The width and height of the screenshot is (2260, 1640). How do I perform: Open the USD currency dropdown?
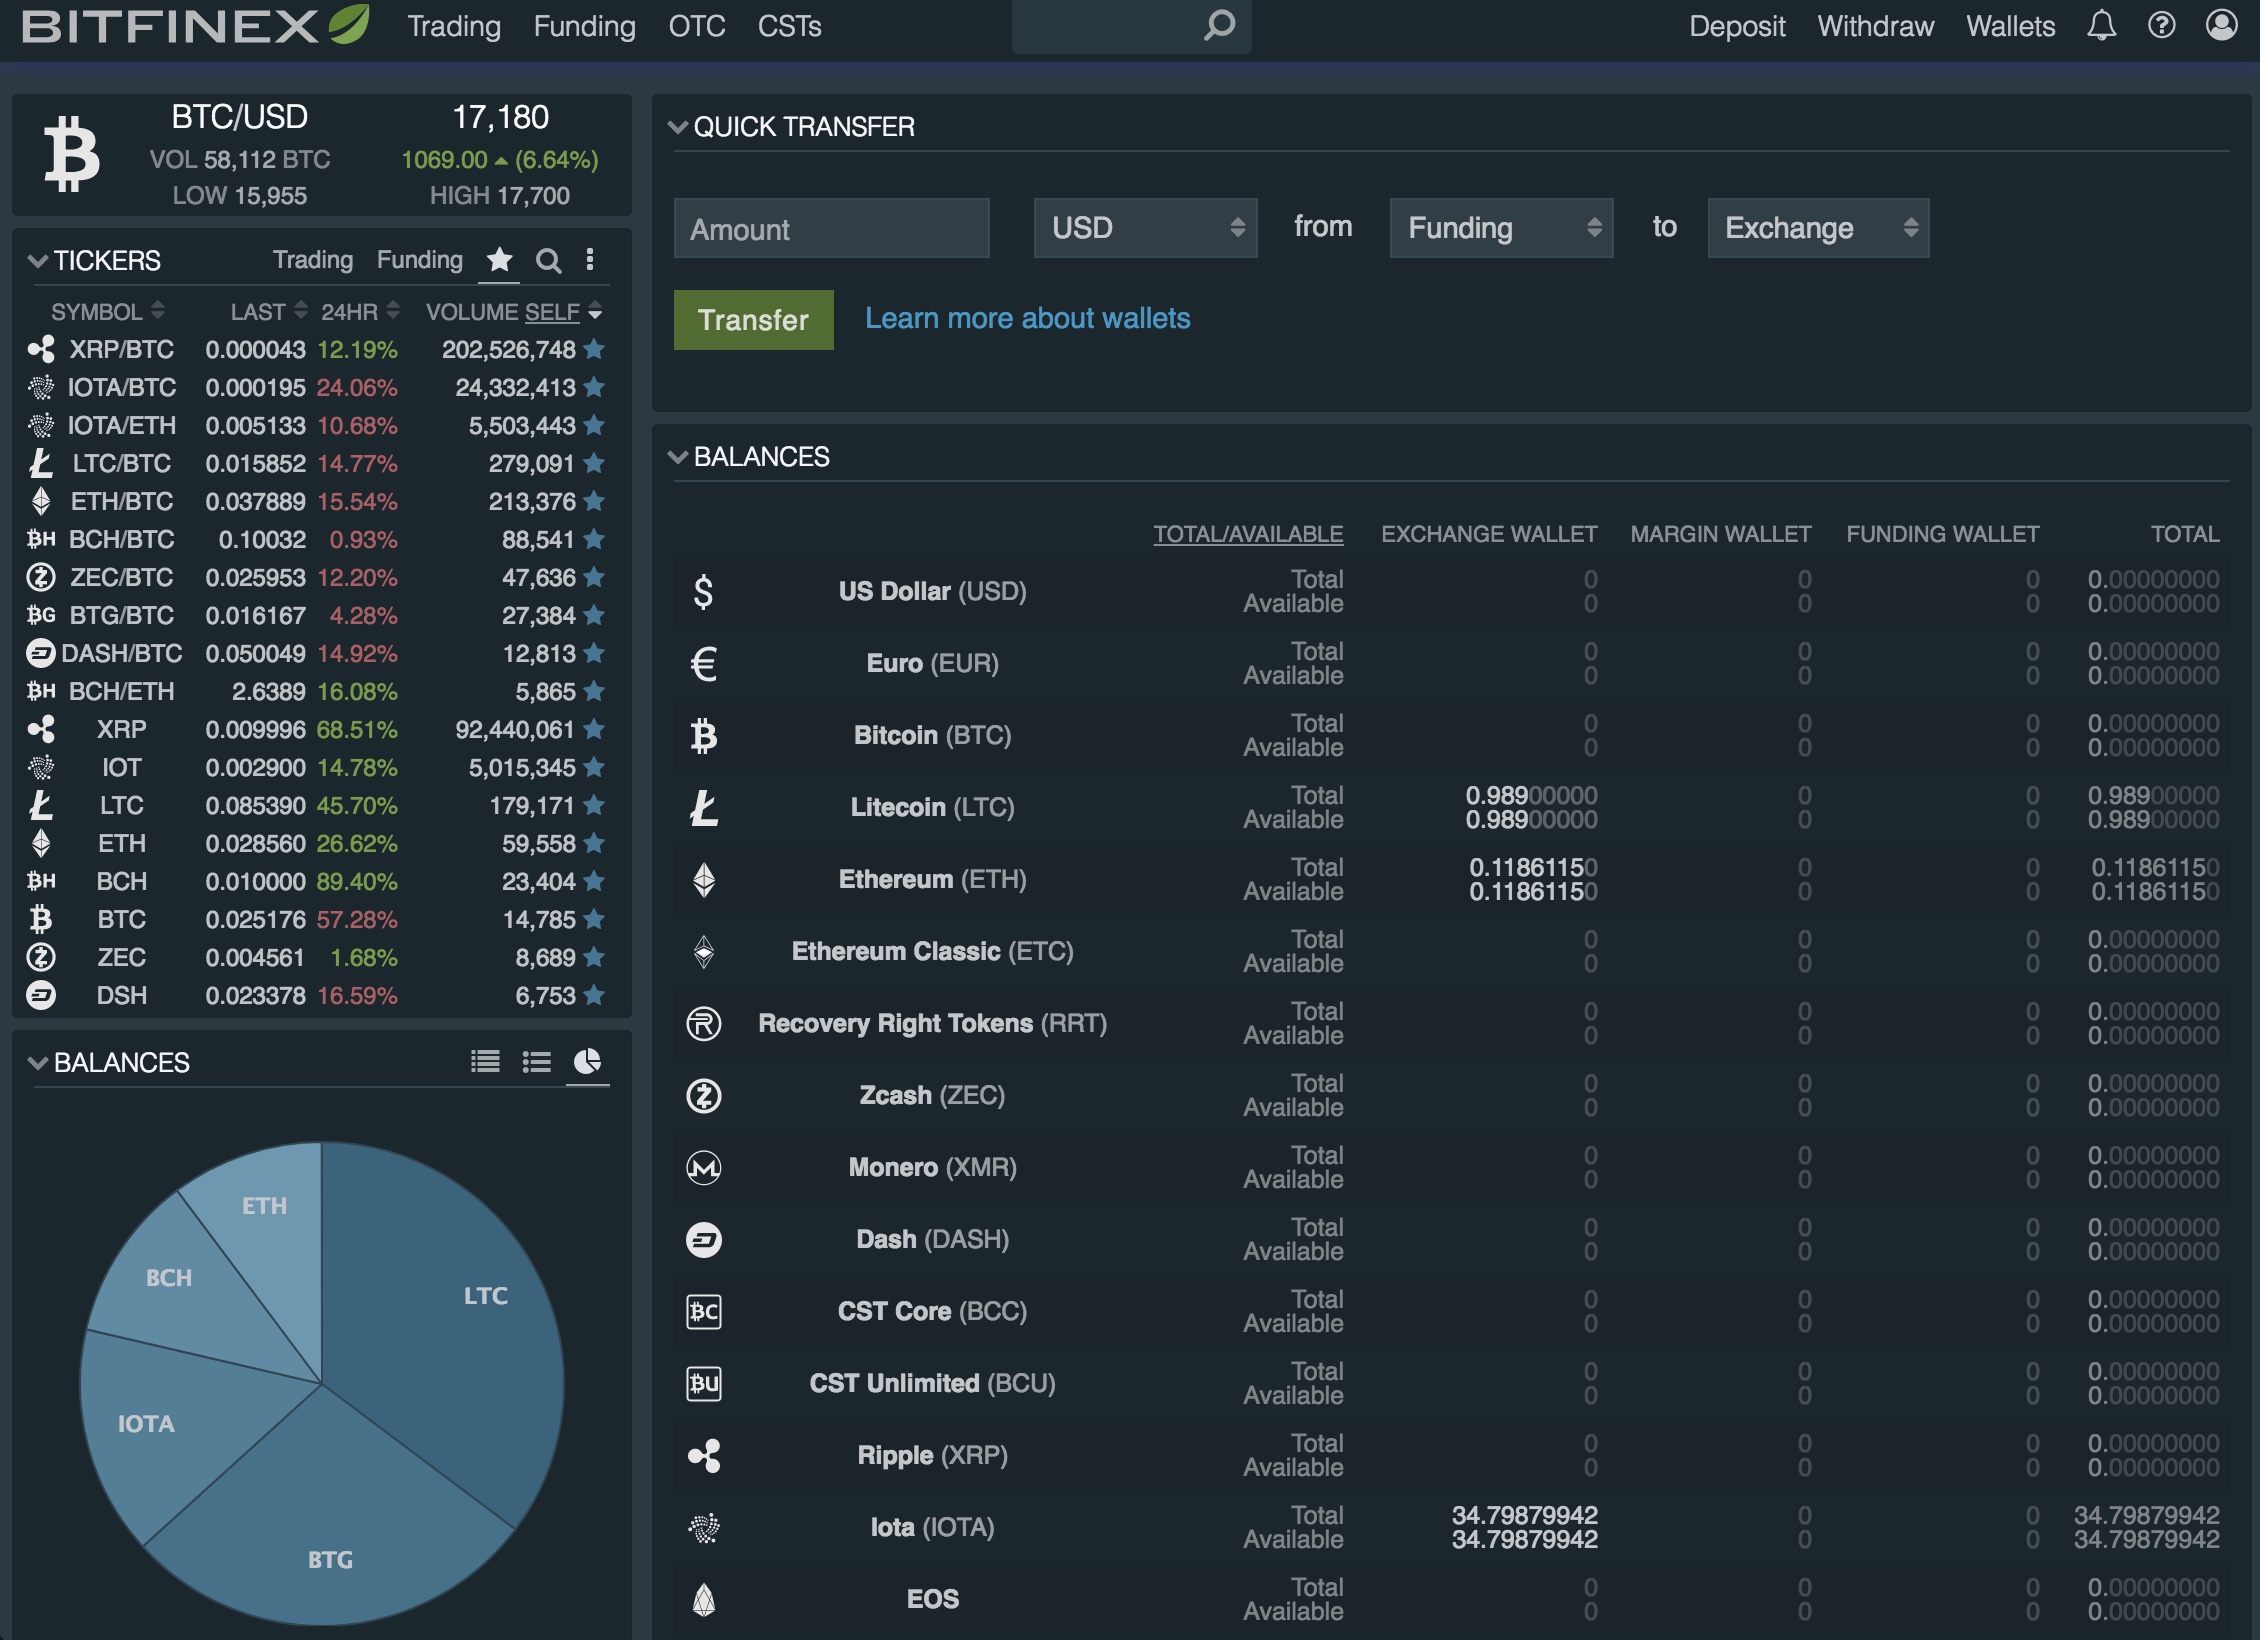pyautogui.click(x=1145, y=228)
